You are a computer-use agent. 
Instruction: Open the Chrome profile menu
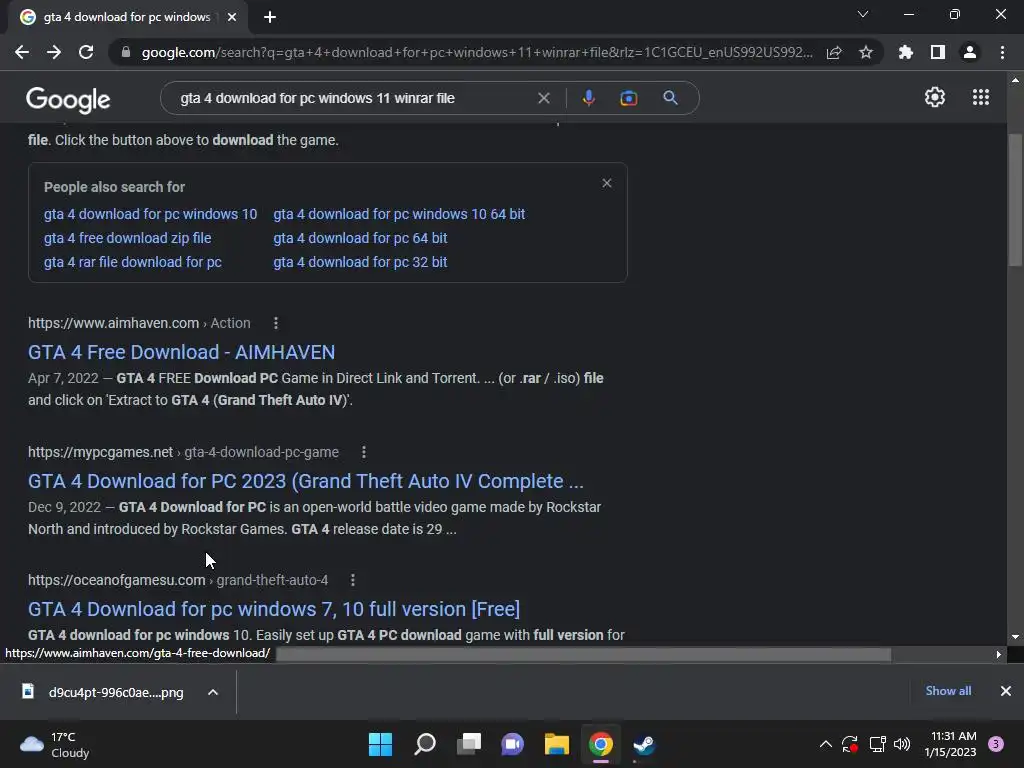pos(970,52)
